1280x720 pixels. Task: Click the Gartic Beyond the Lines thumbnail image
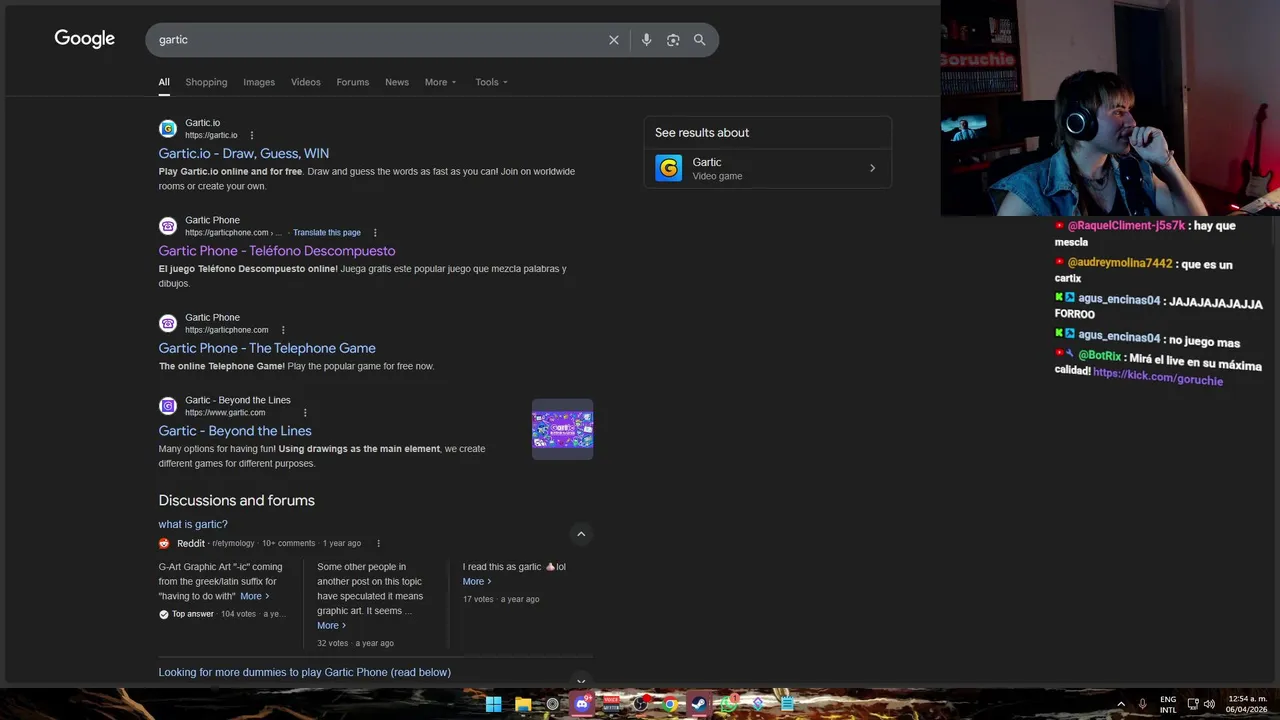coord(562,429)
